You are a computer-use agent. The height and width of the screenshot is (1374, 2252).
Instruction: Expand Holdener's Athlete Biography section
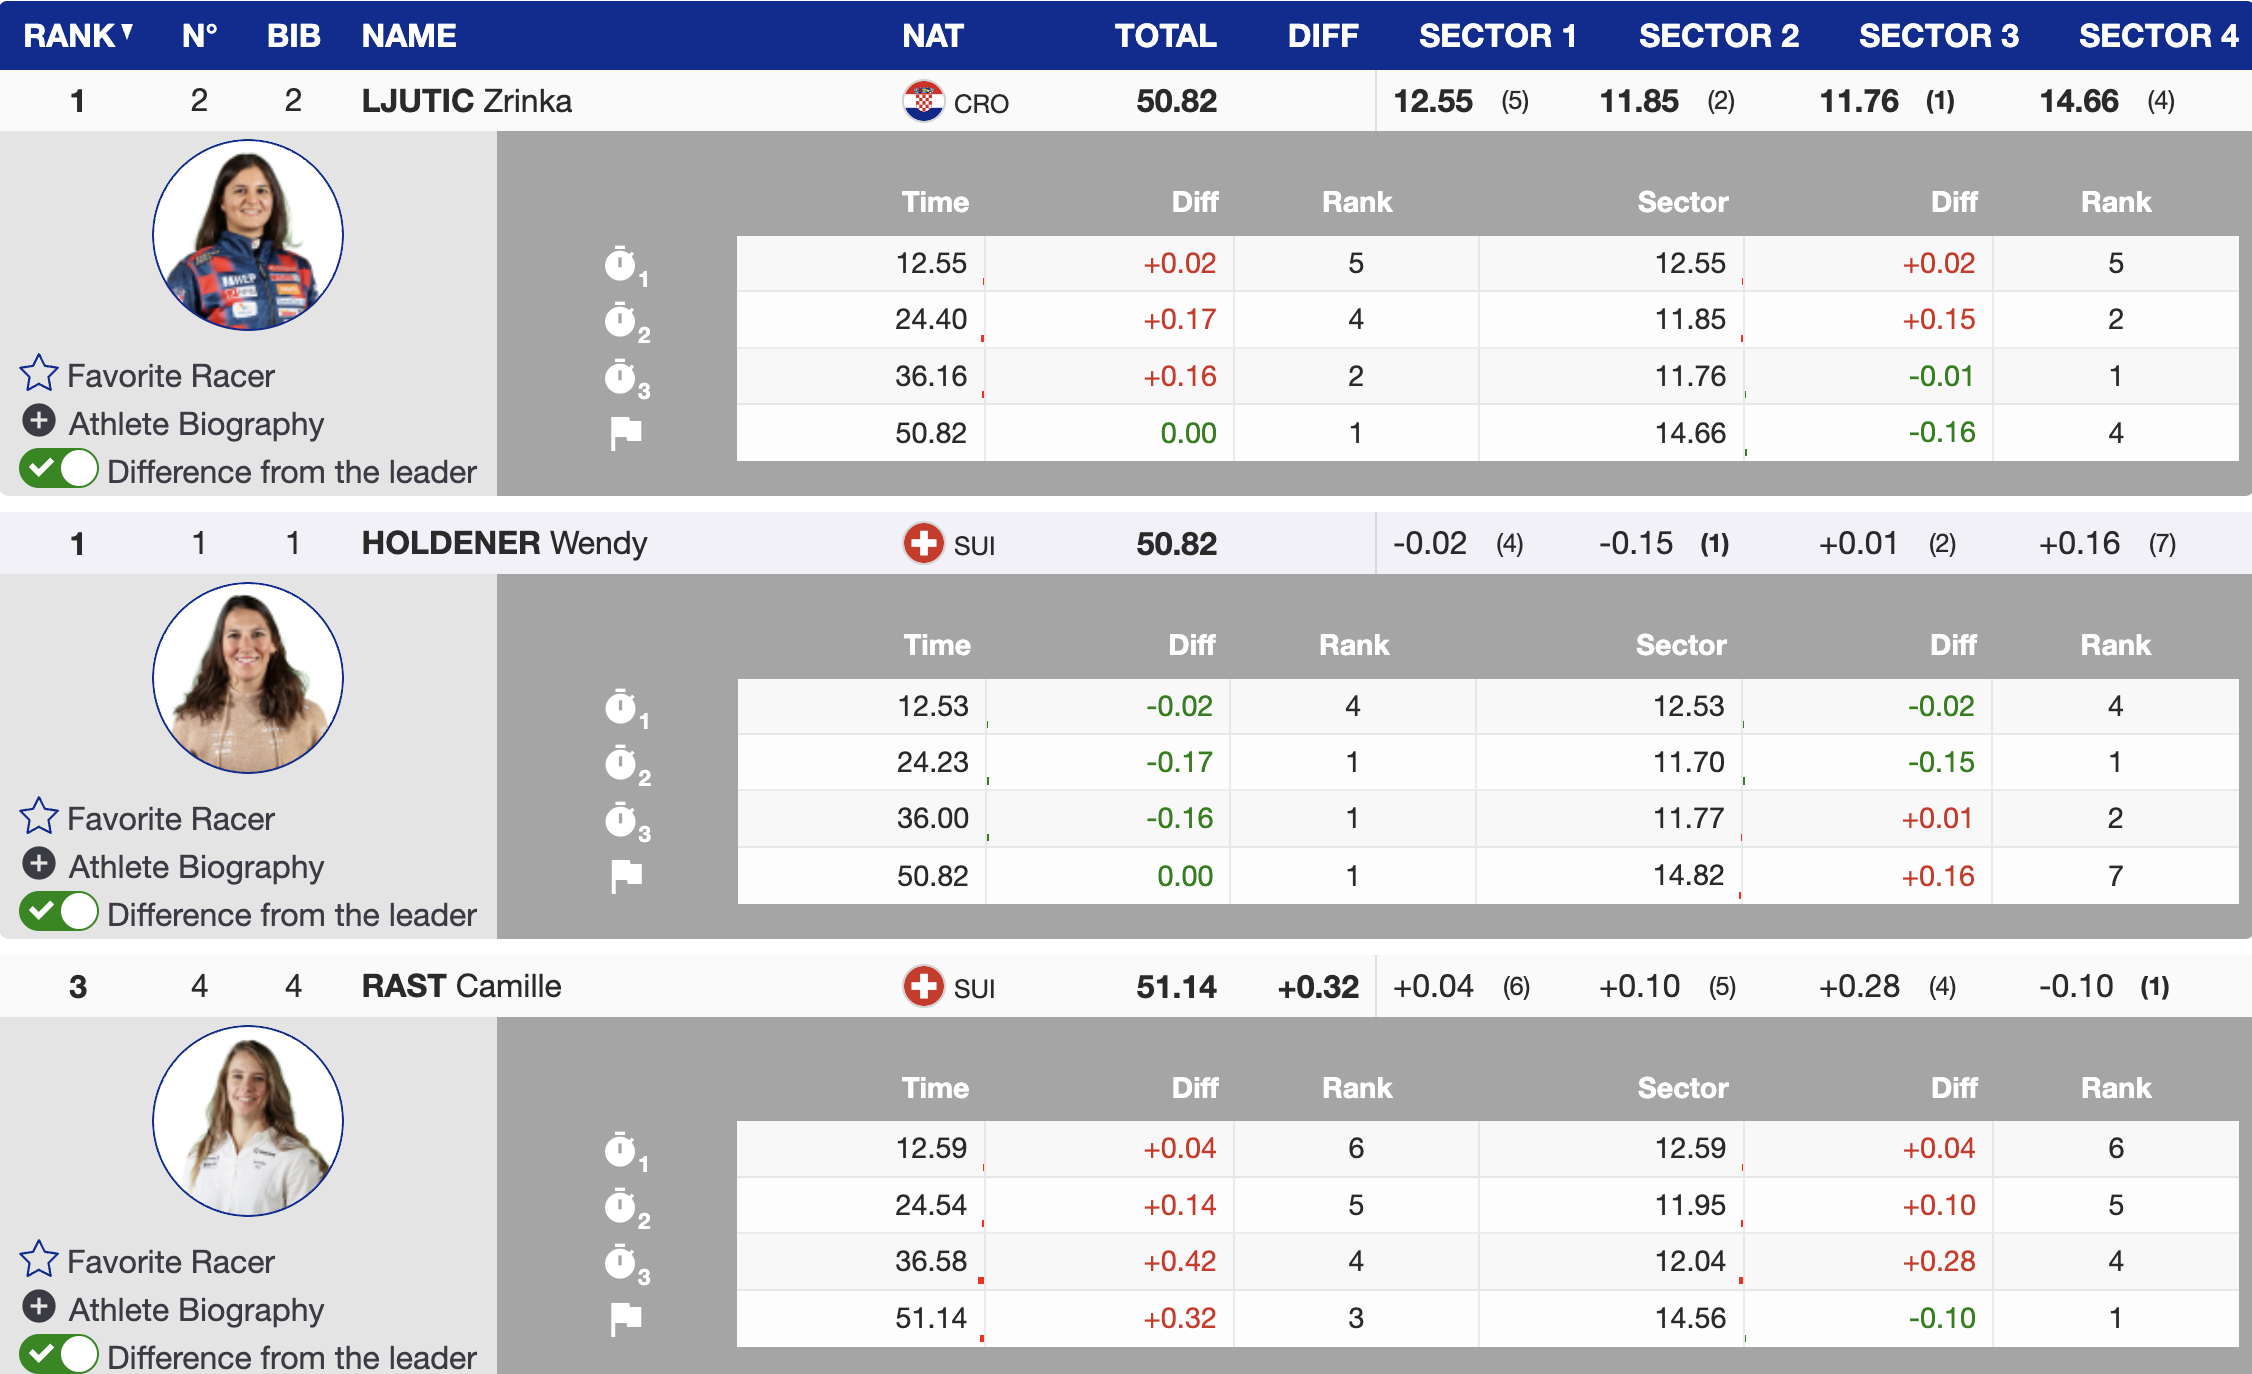click(39, 864)
